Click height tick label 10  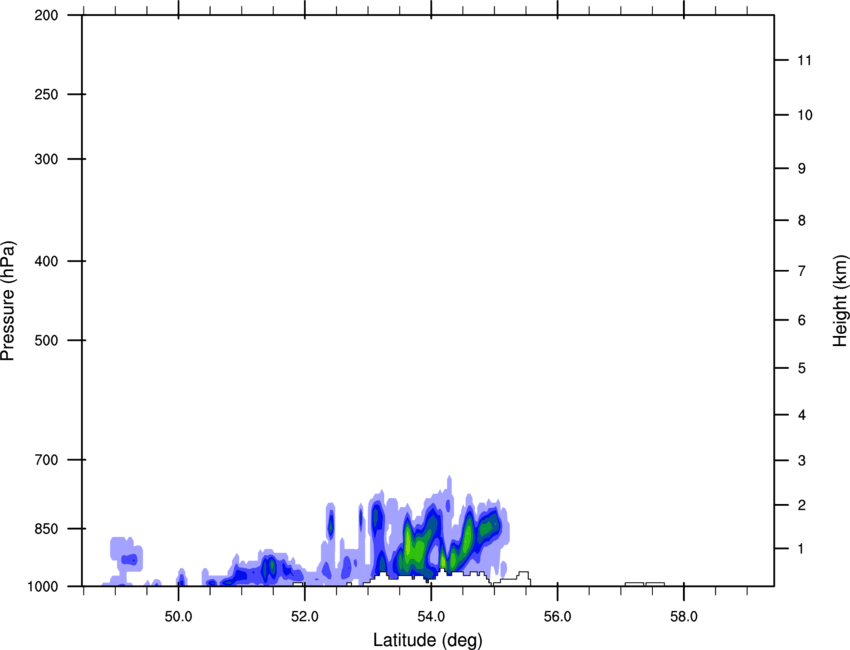point(804,115)
